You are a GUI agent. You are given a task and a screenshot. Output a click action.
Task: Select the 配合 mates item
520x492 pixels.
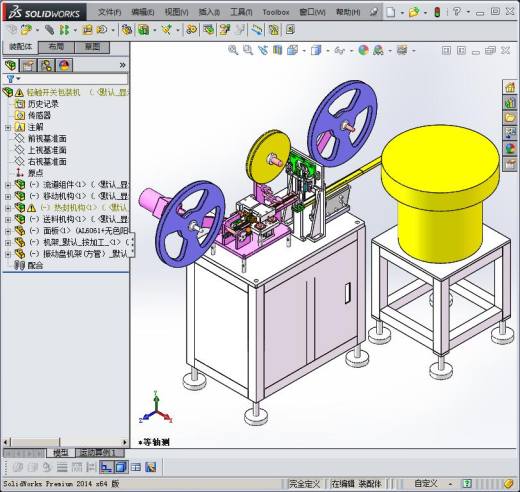35,266
